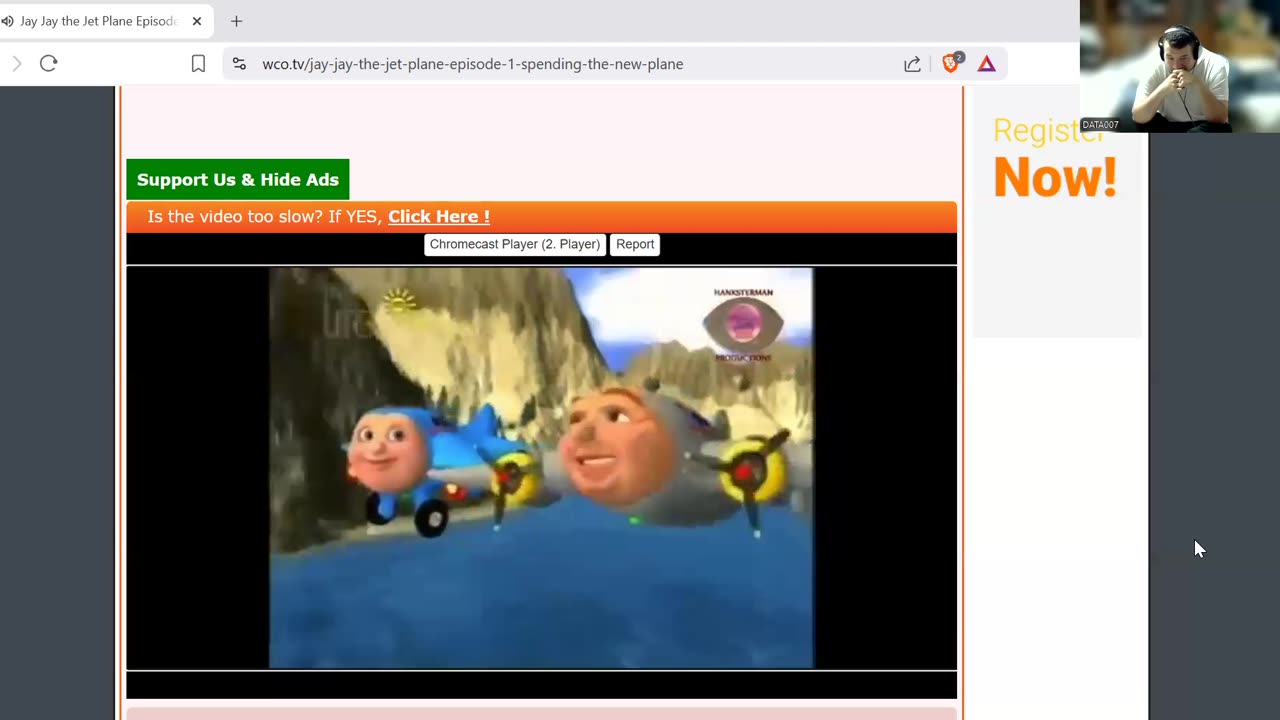This screenshot has height=720, width=1280.
Task: Click the Brave Rewards triangle icon
Action: pos(987,64)
